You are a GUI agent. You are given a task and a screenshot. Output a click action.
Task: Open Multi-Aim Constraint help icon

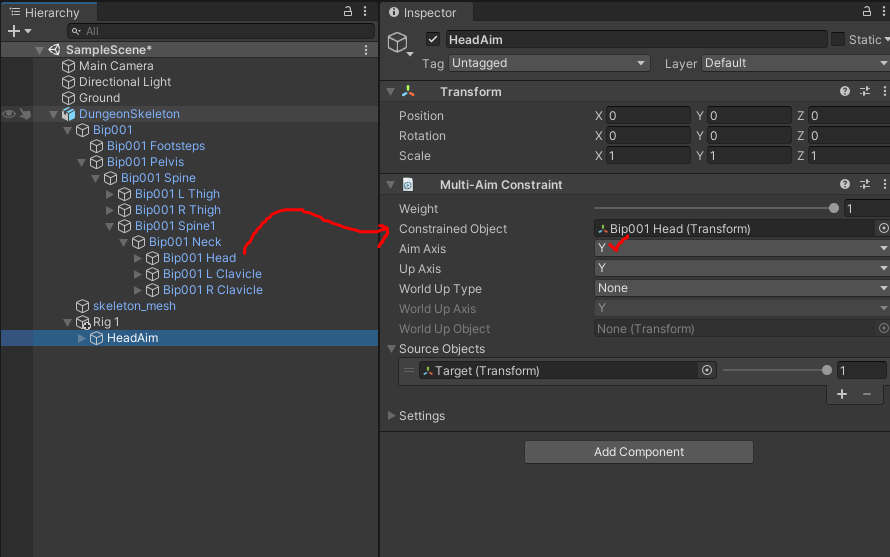845,185
